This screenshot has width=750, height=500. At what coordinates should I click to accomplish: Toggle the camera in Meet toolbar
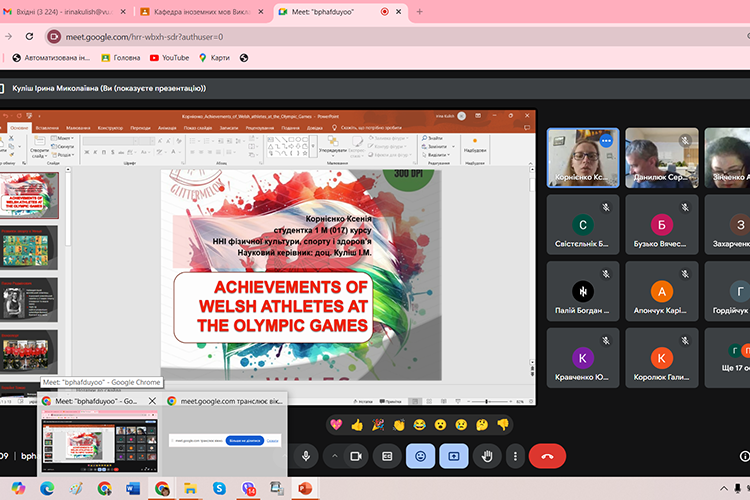coord(354,455)
